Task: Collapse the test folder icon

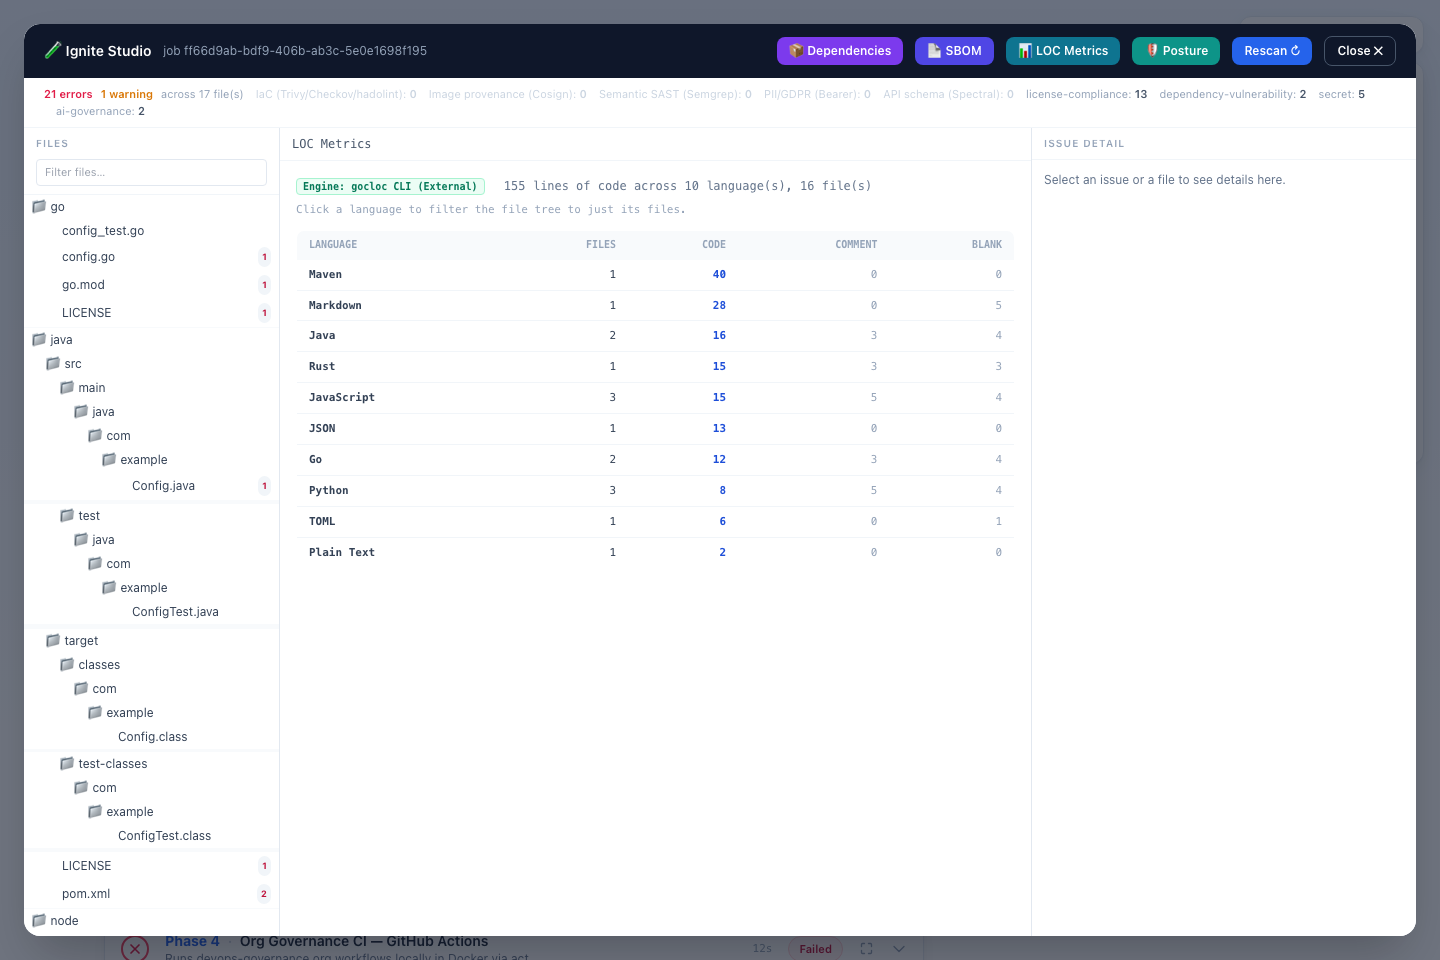Action: point(67,515)
